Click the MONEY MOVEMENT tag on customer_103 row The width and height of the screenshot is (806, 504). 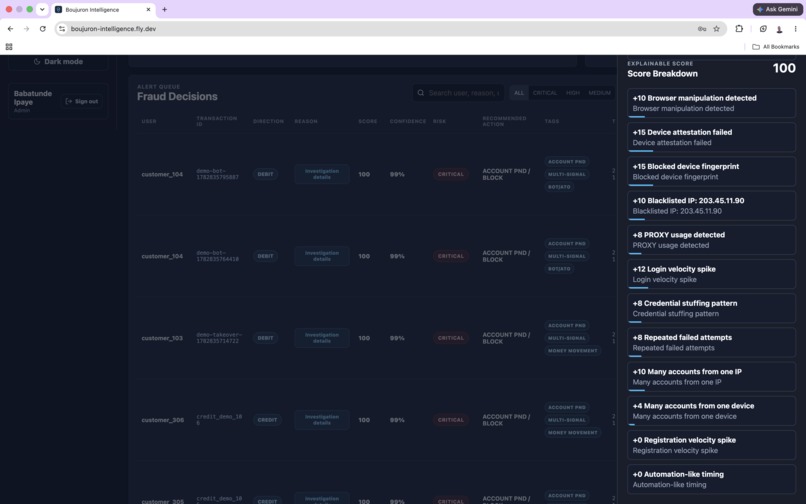click(573, 351)
